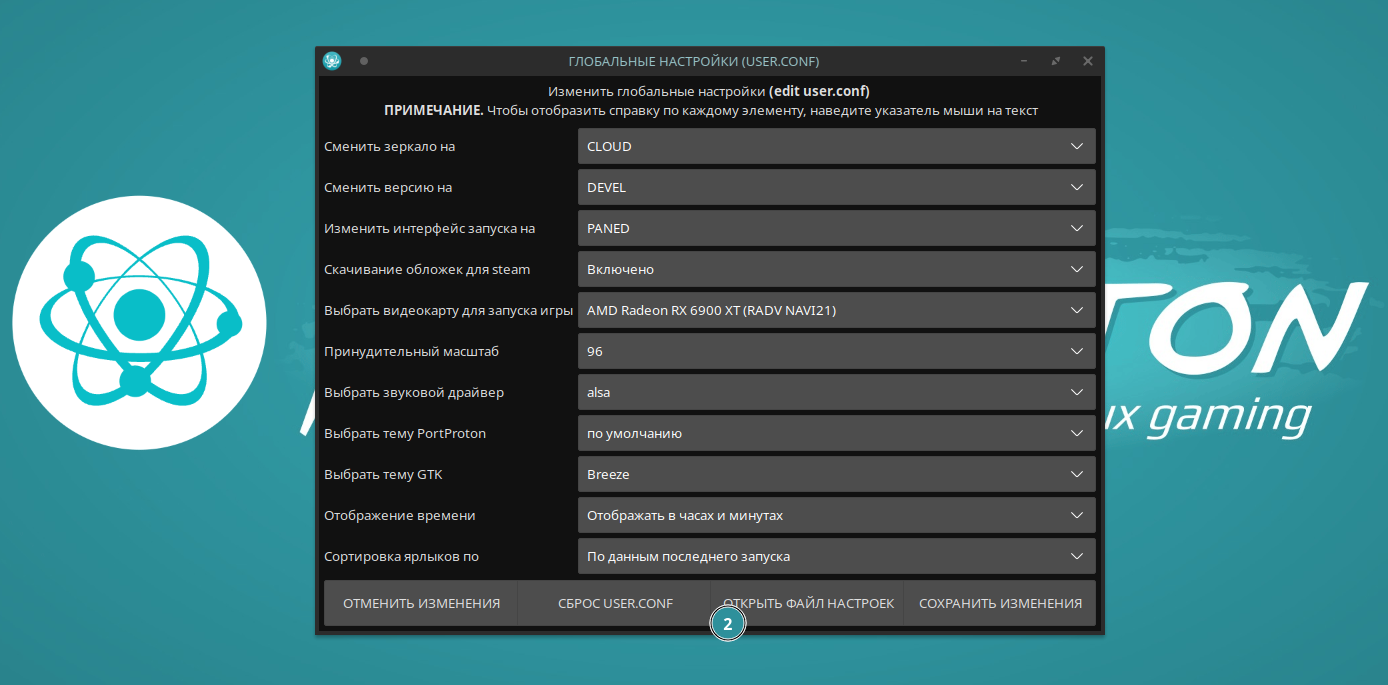Click label 'Выбрать видеокарту для запуска игры'
This screenshot has height=685, width=1388.
tap(448, 310)
